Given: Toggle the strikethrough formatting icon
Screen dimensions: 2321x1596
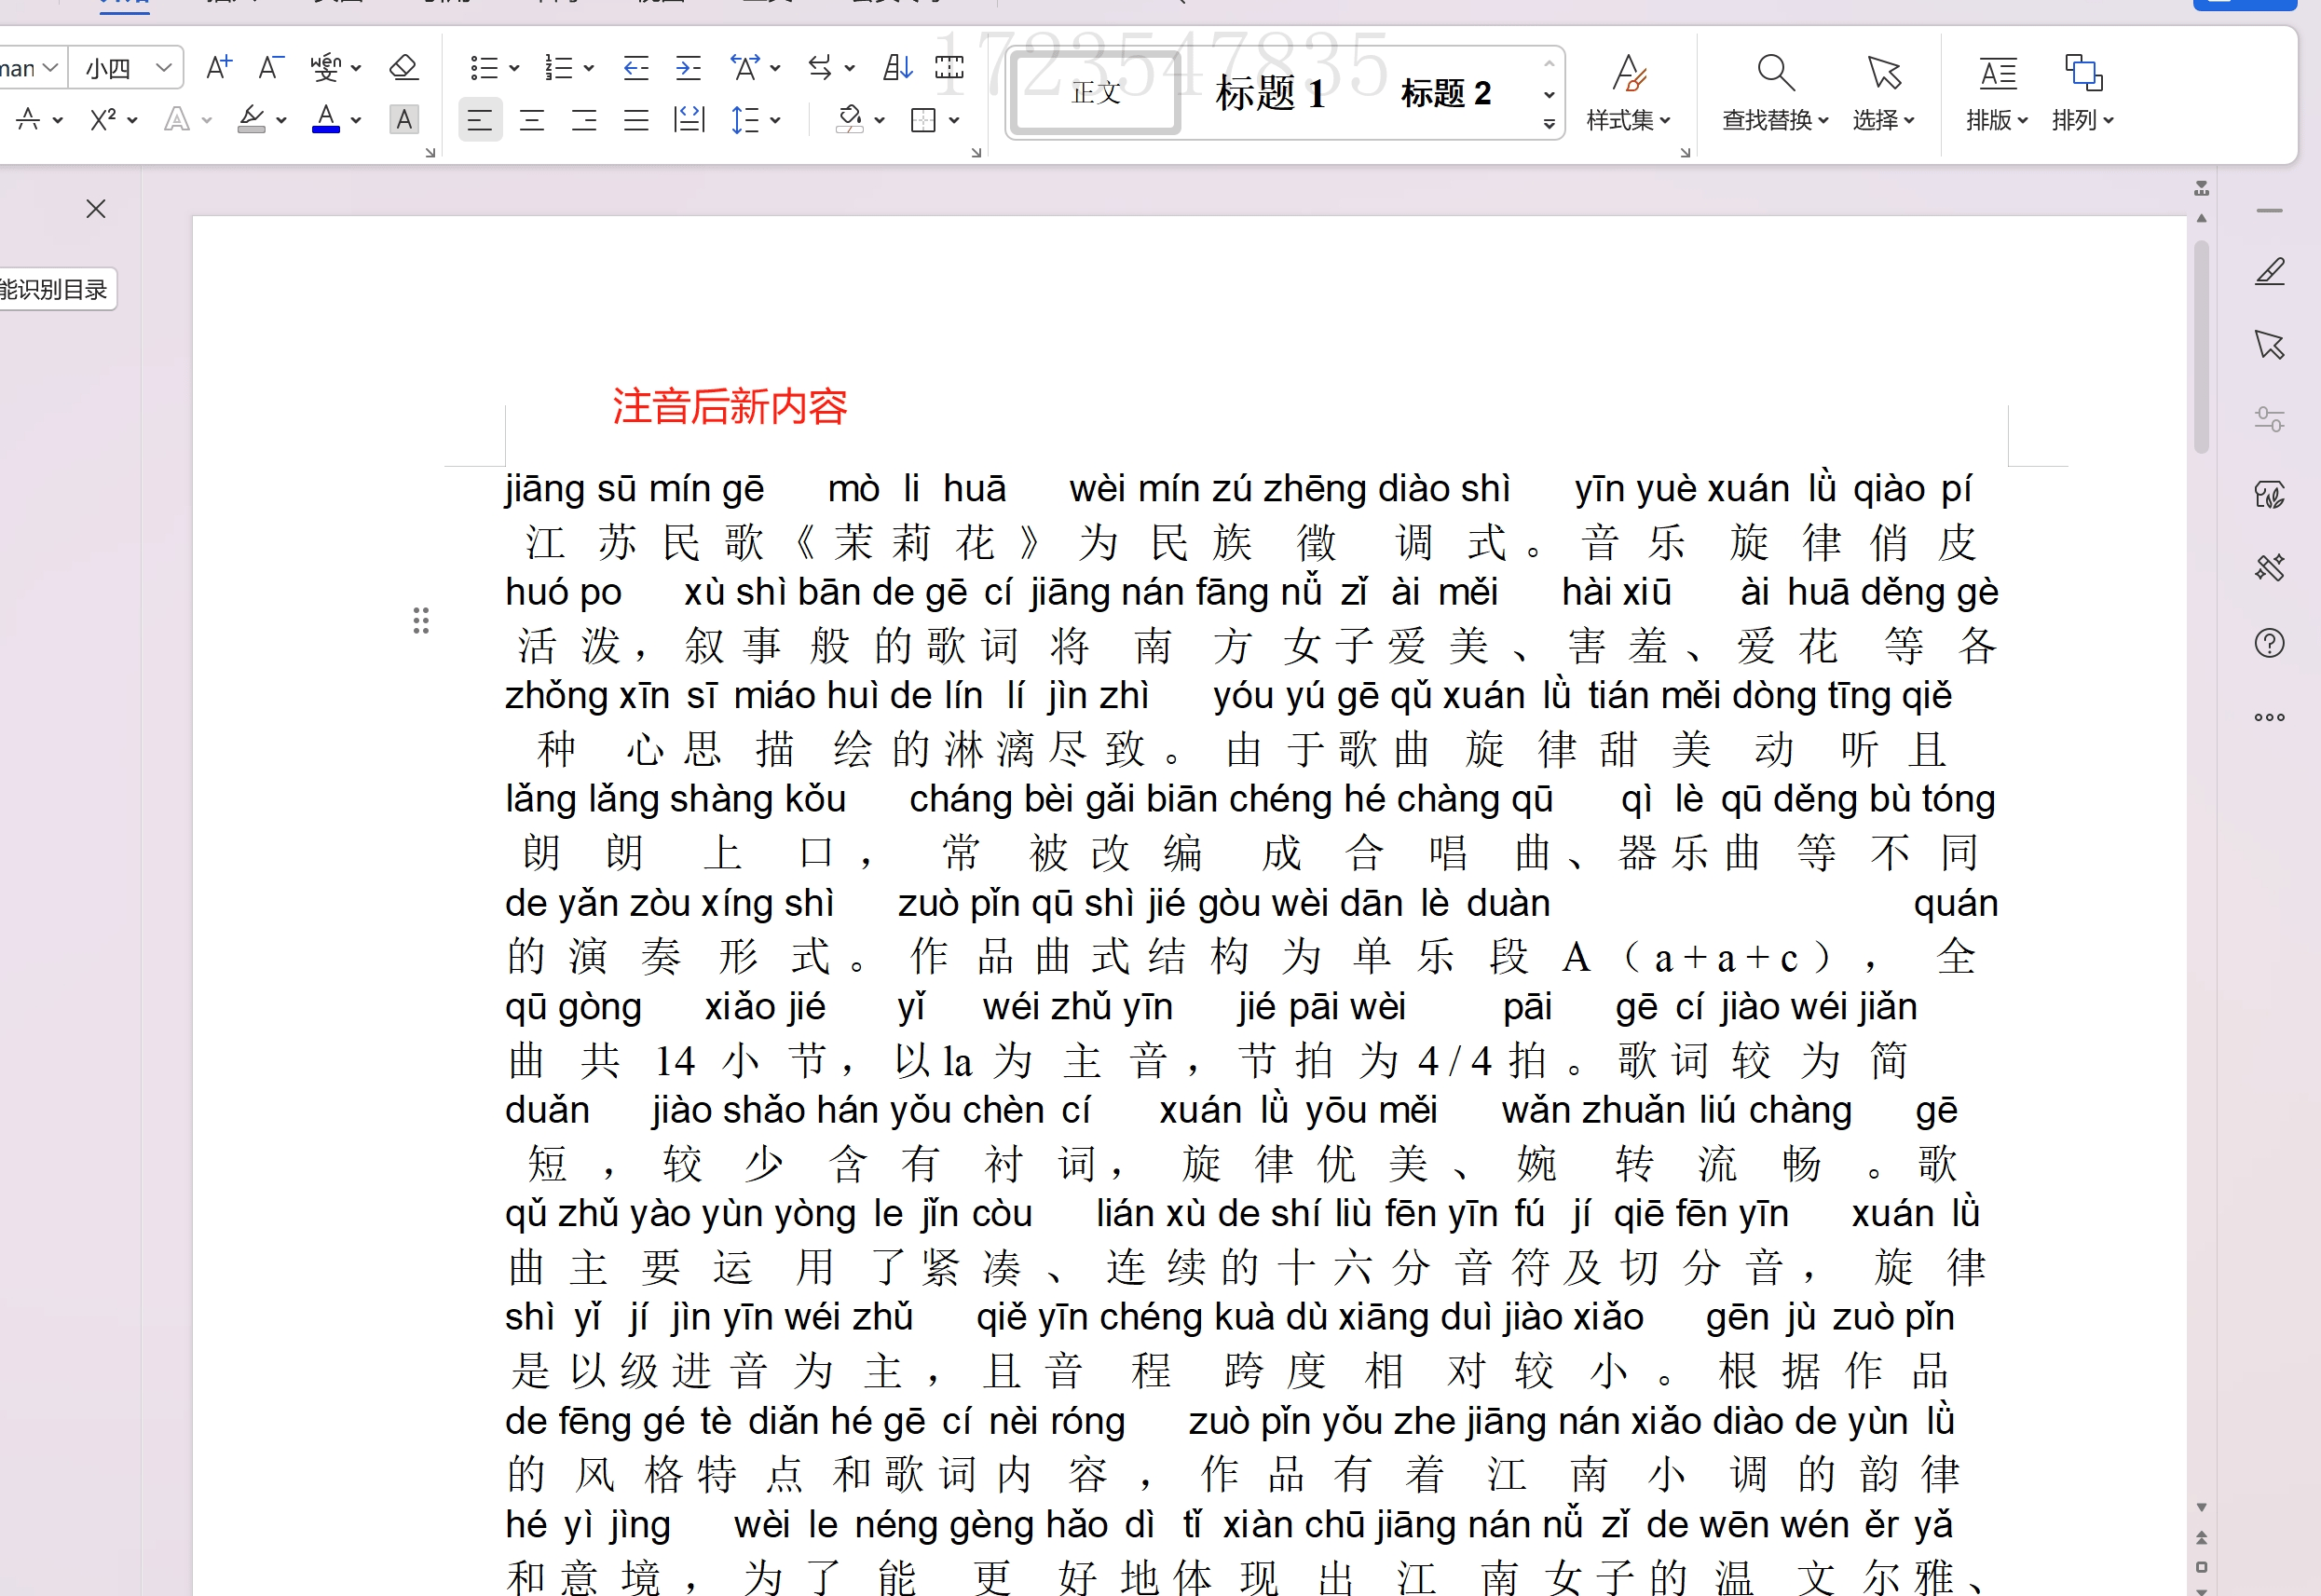Looking at the screenshot, I should pyautogui.click(x=26, y=120).
